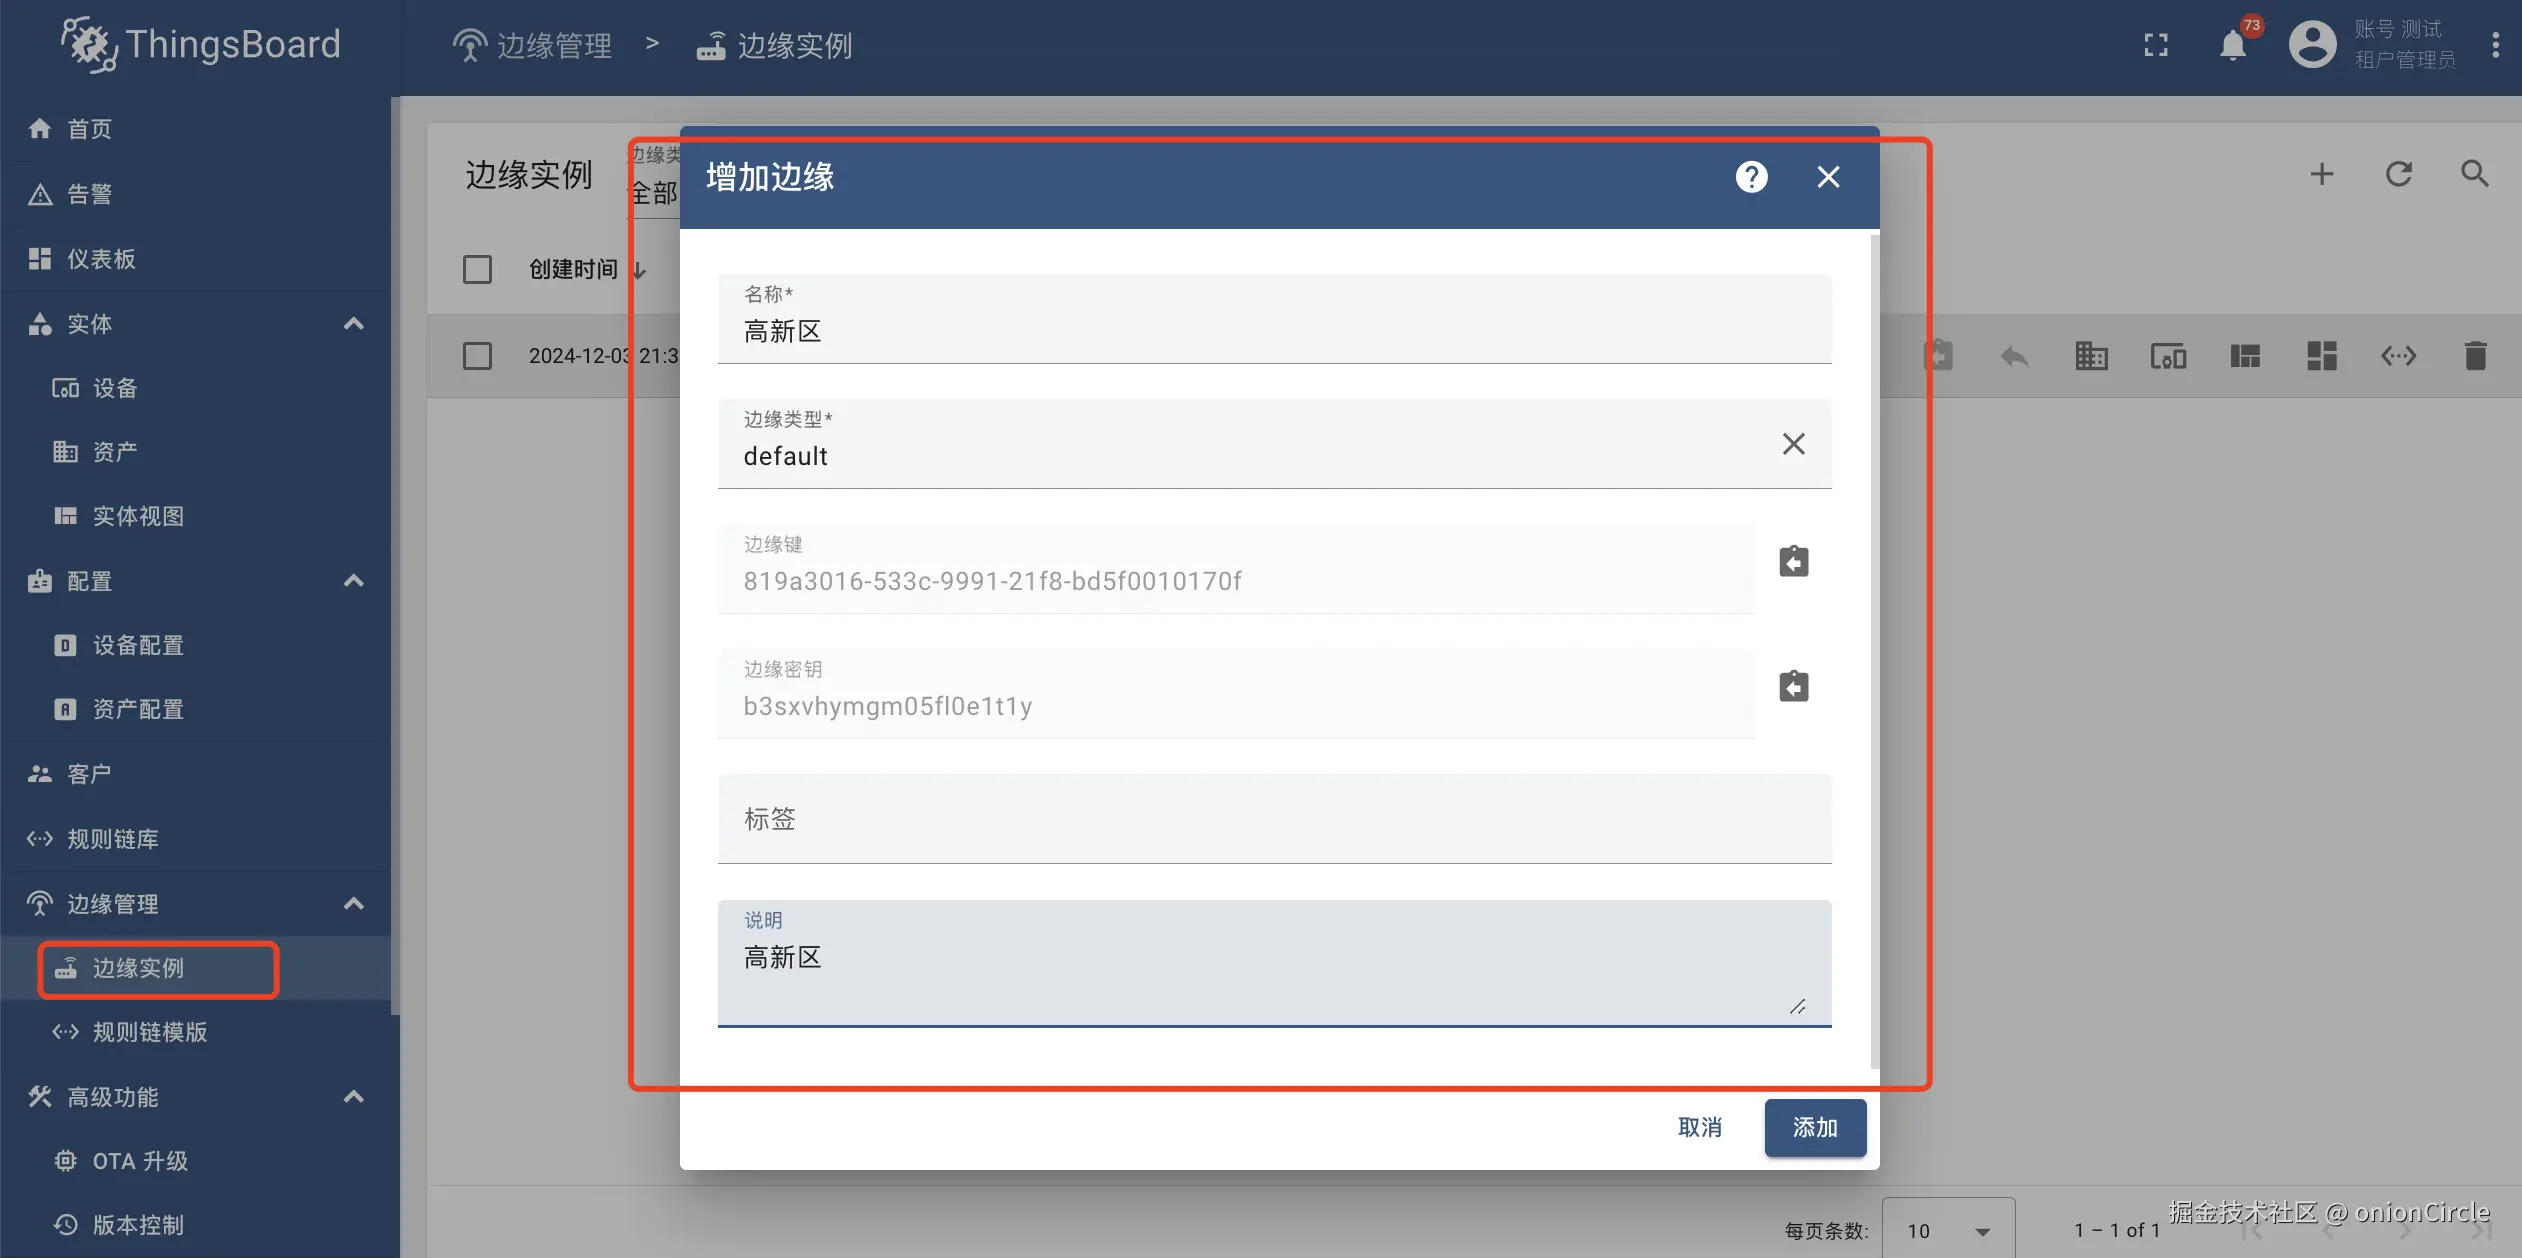The height and width of the screenshot is (1258, 2522).
Task: Delete the edge row with the trash icon
Action: (x=2475, y=356)
